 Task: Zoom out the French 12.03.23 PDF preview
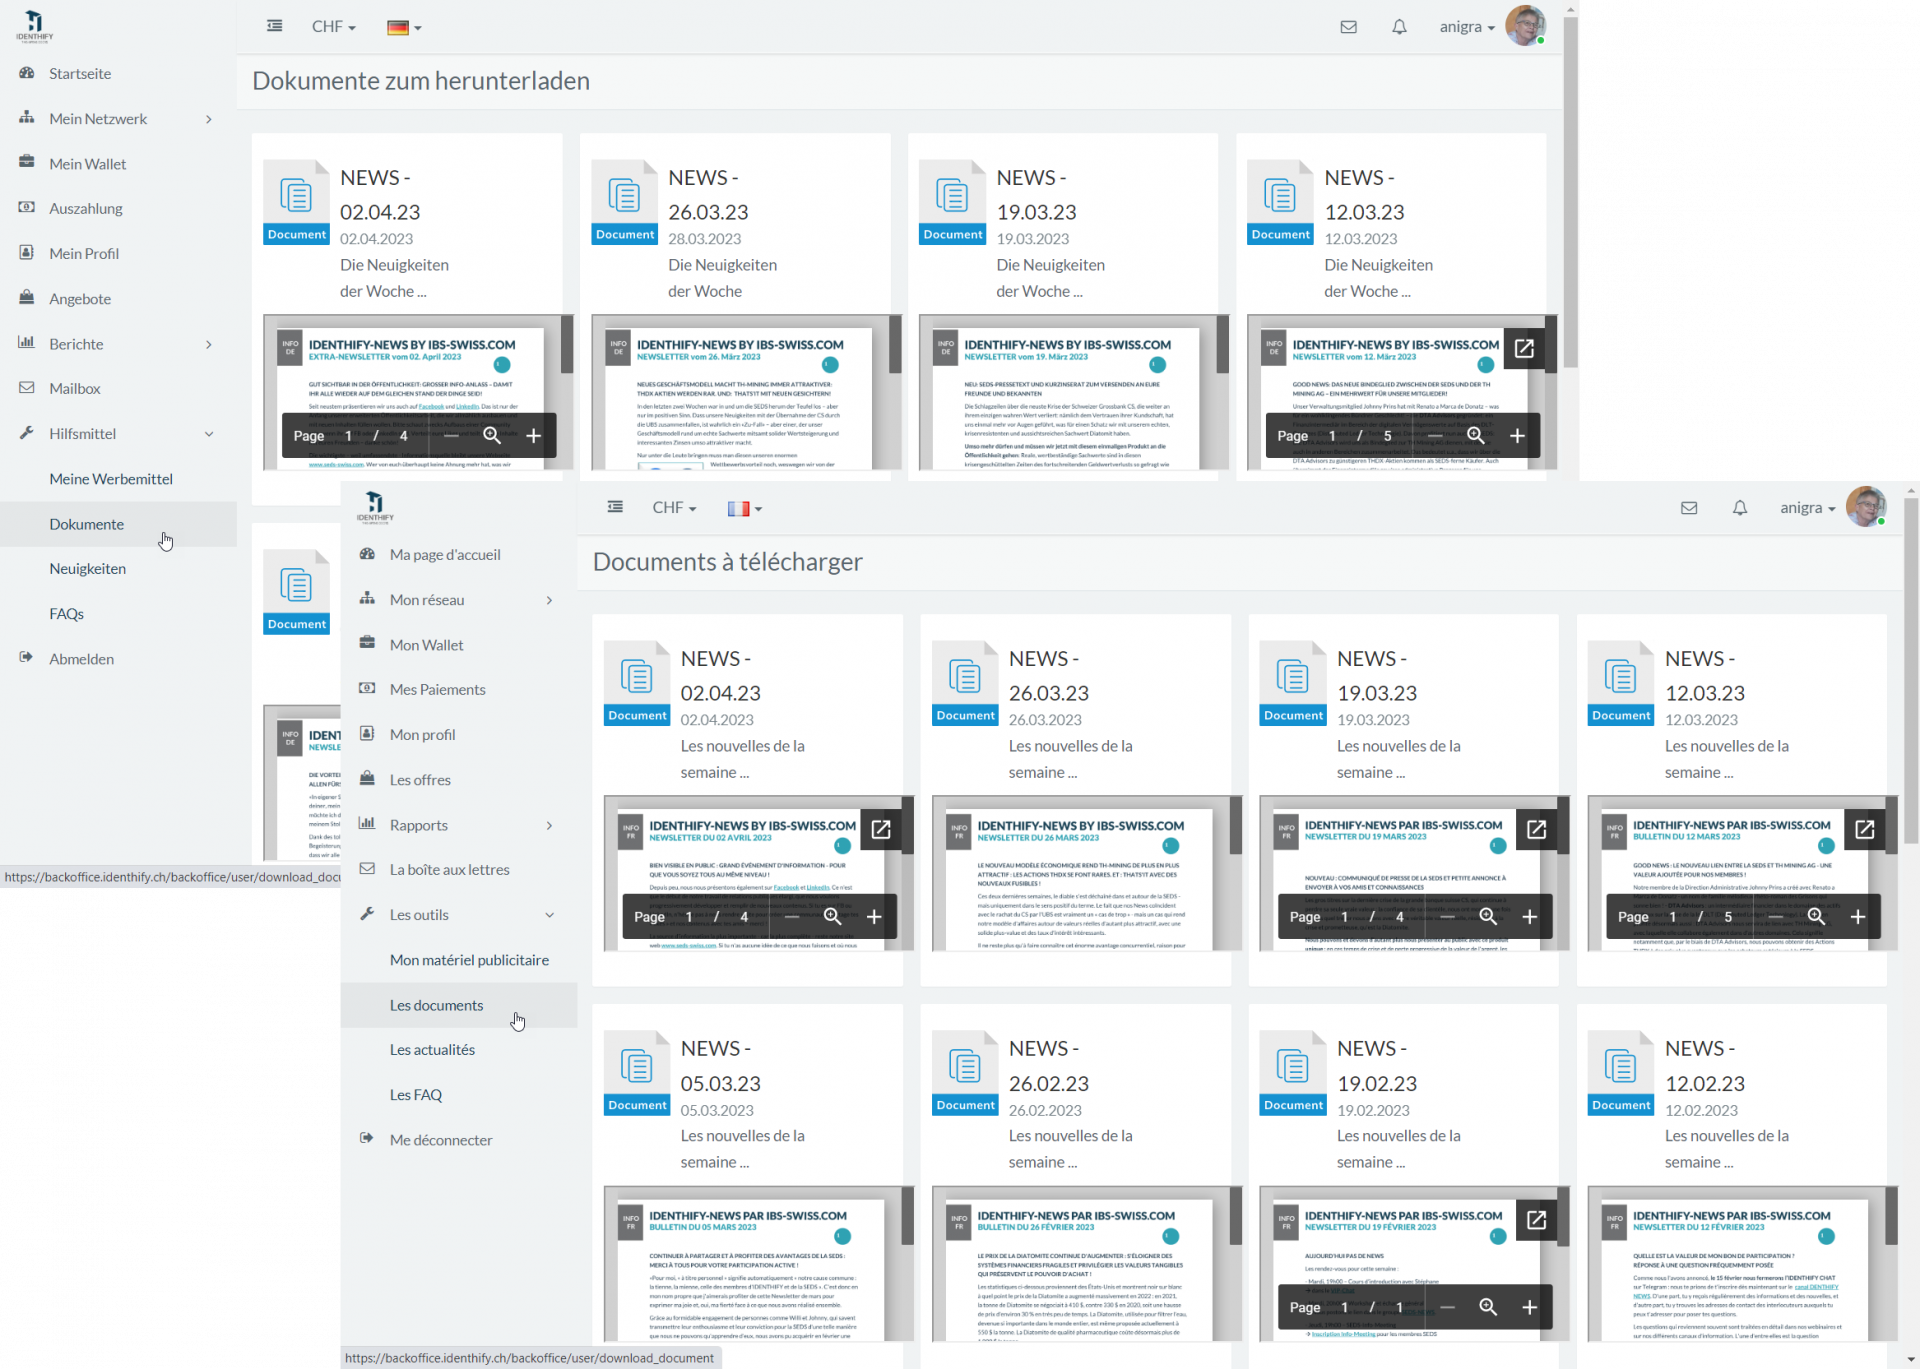(x=1775, y=917)
